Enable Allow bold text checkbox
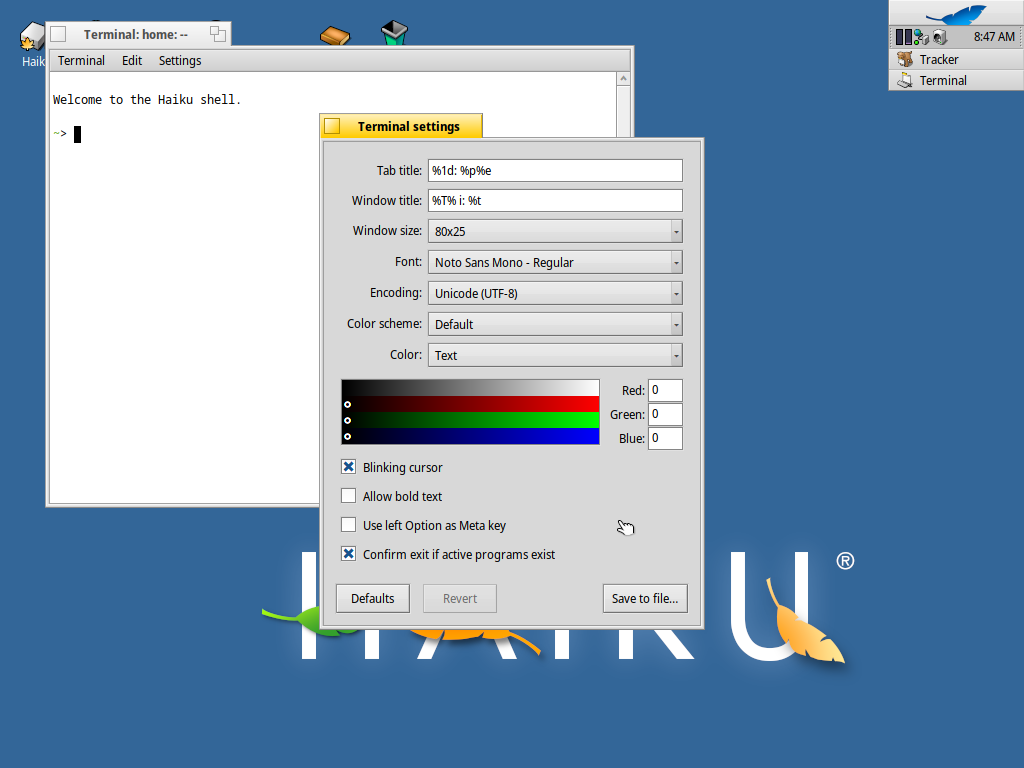Image resolution: width=1024 pixels, height=768 pixels. [349, 496]
